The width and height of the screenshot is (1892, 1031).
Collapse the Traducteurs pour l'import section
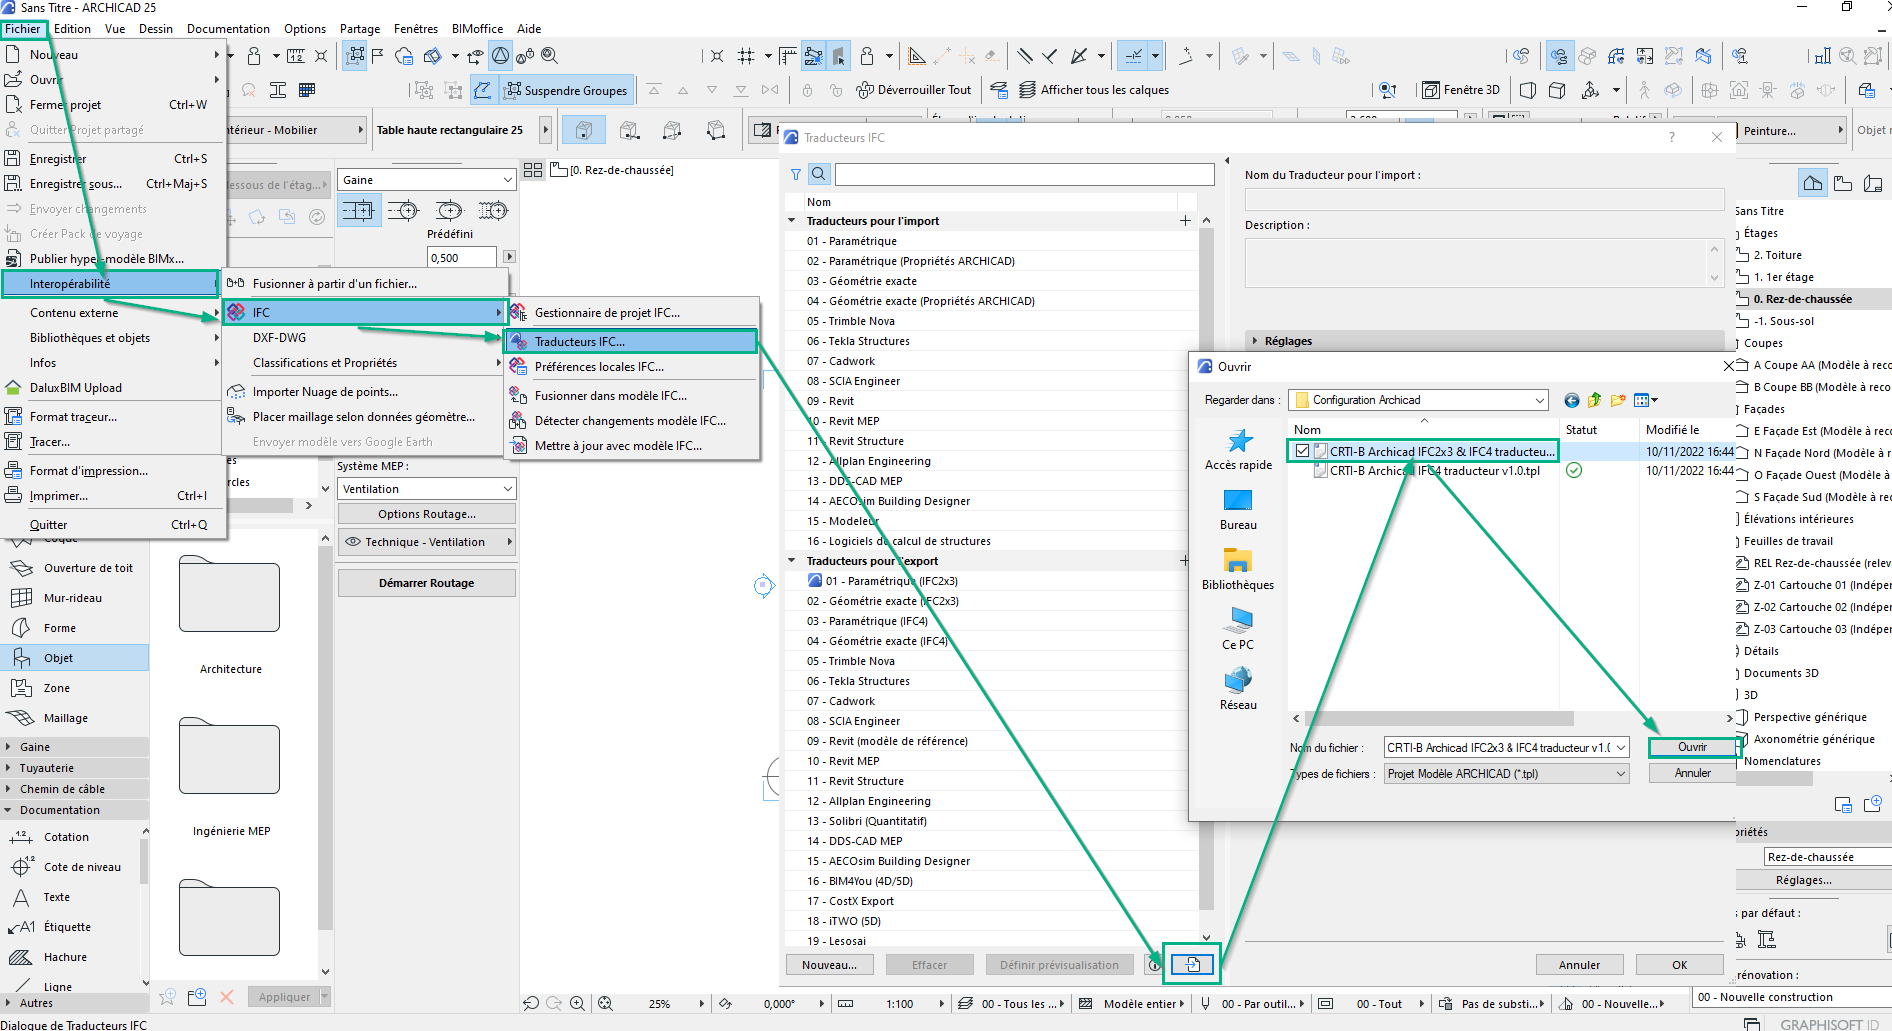[792, 221]
